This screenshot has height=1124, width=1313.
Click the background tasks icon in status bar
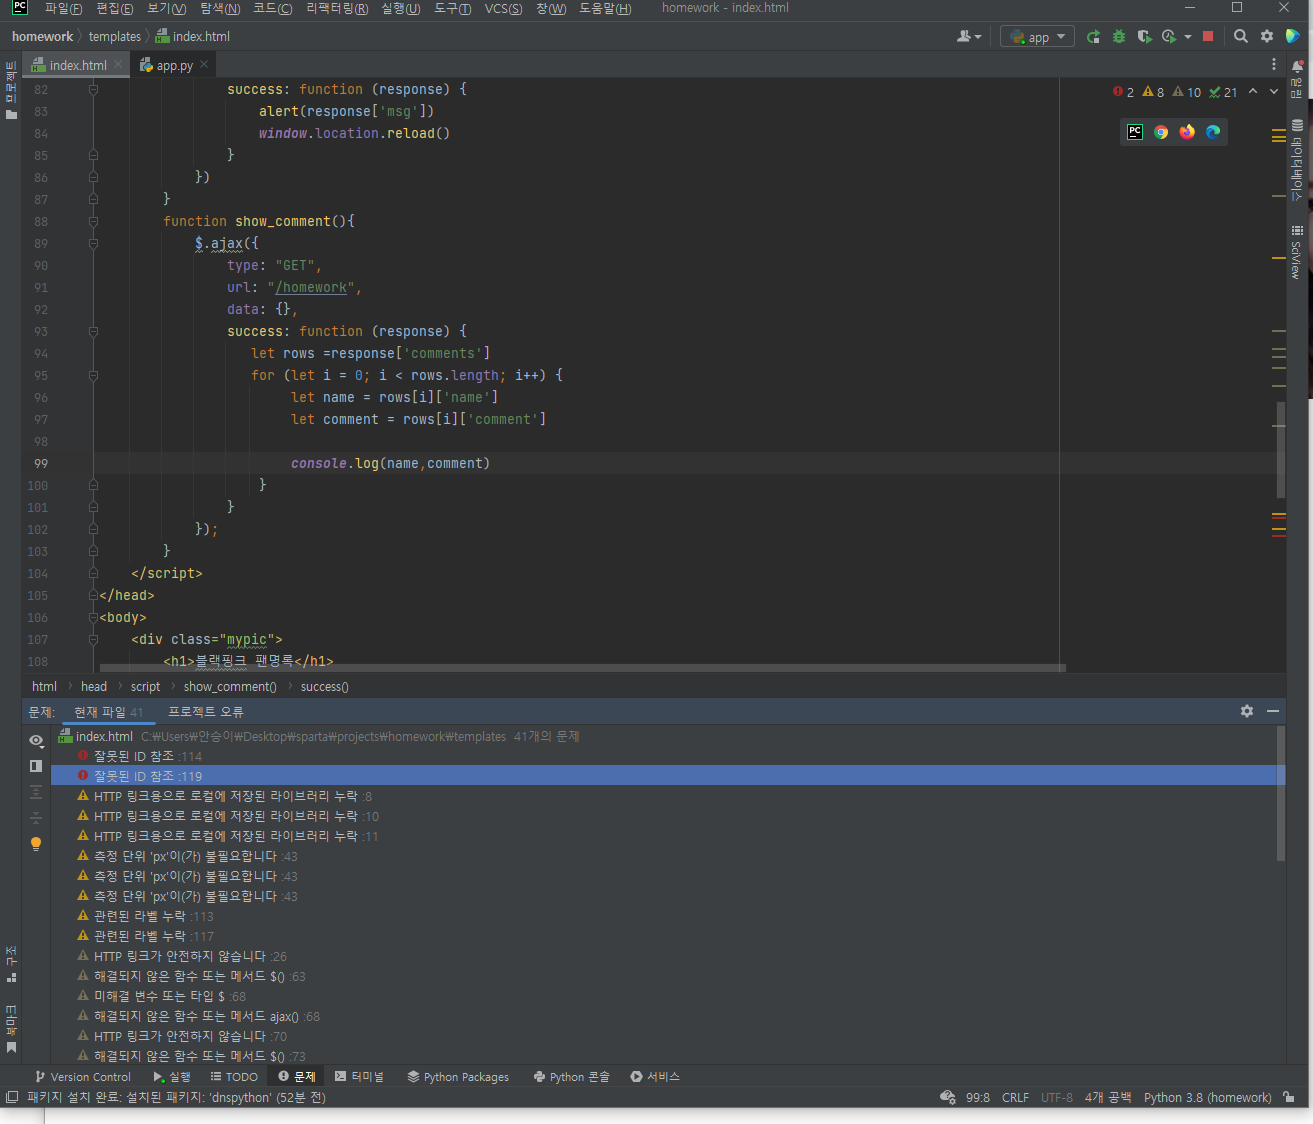[948, 1098]
